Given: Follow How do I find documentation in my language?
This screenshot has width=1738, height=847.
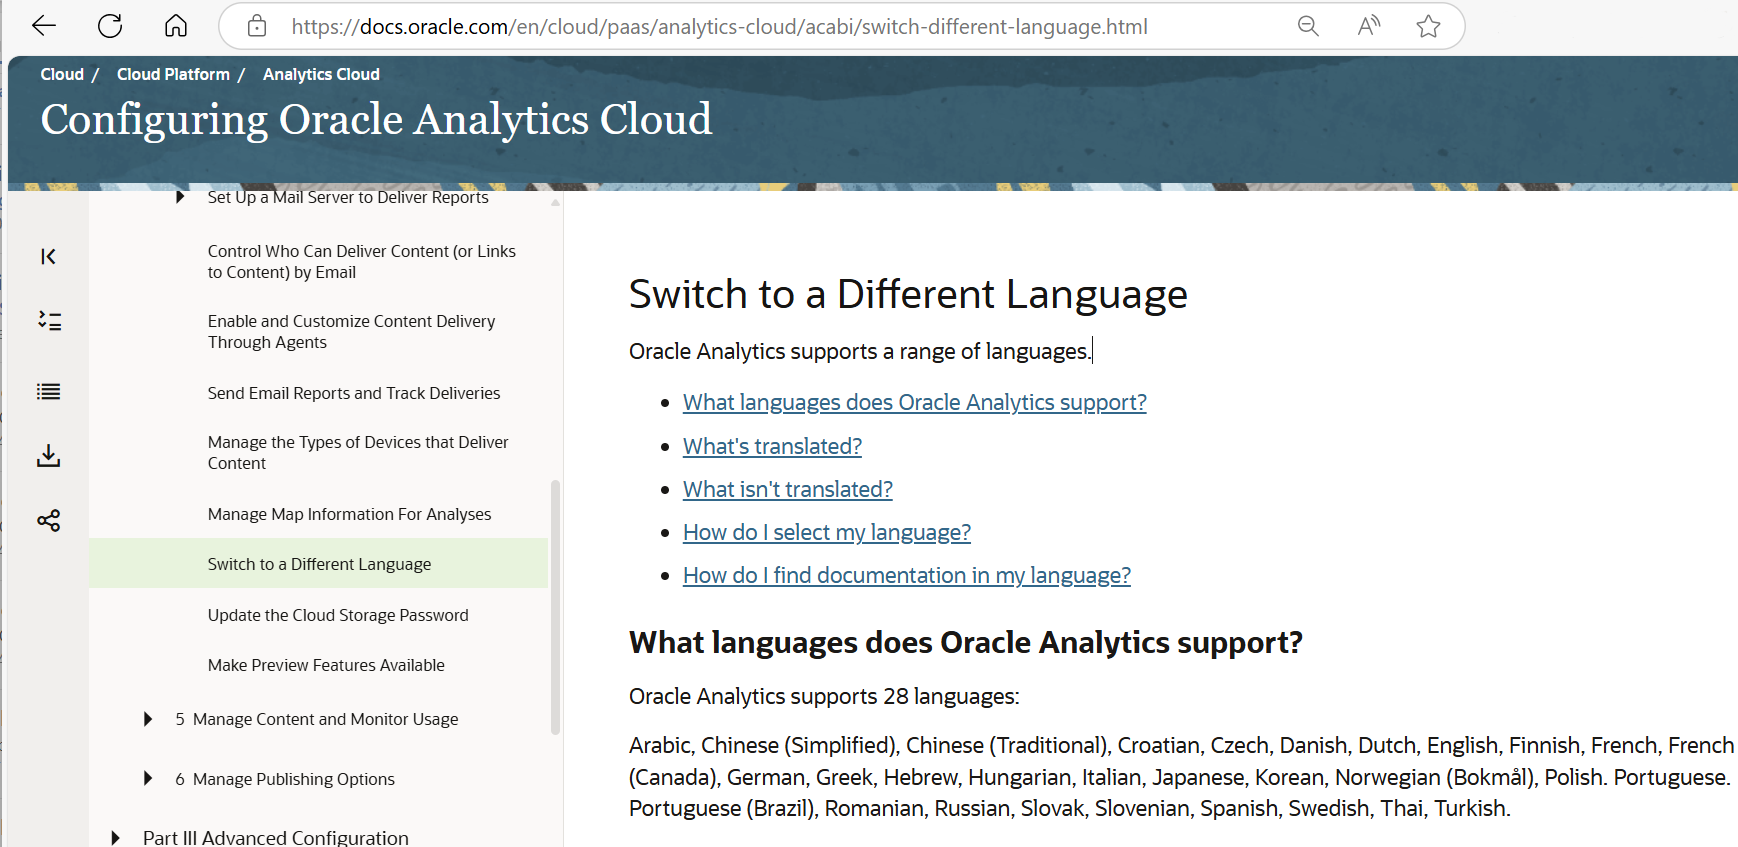Looking at the screenshot, I should pos(907,575).
